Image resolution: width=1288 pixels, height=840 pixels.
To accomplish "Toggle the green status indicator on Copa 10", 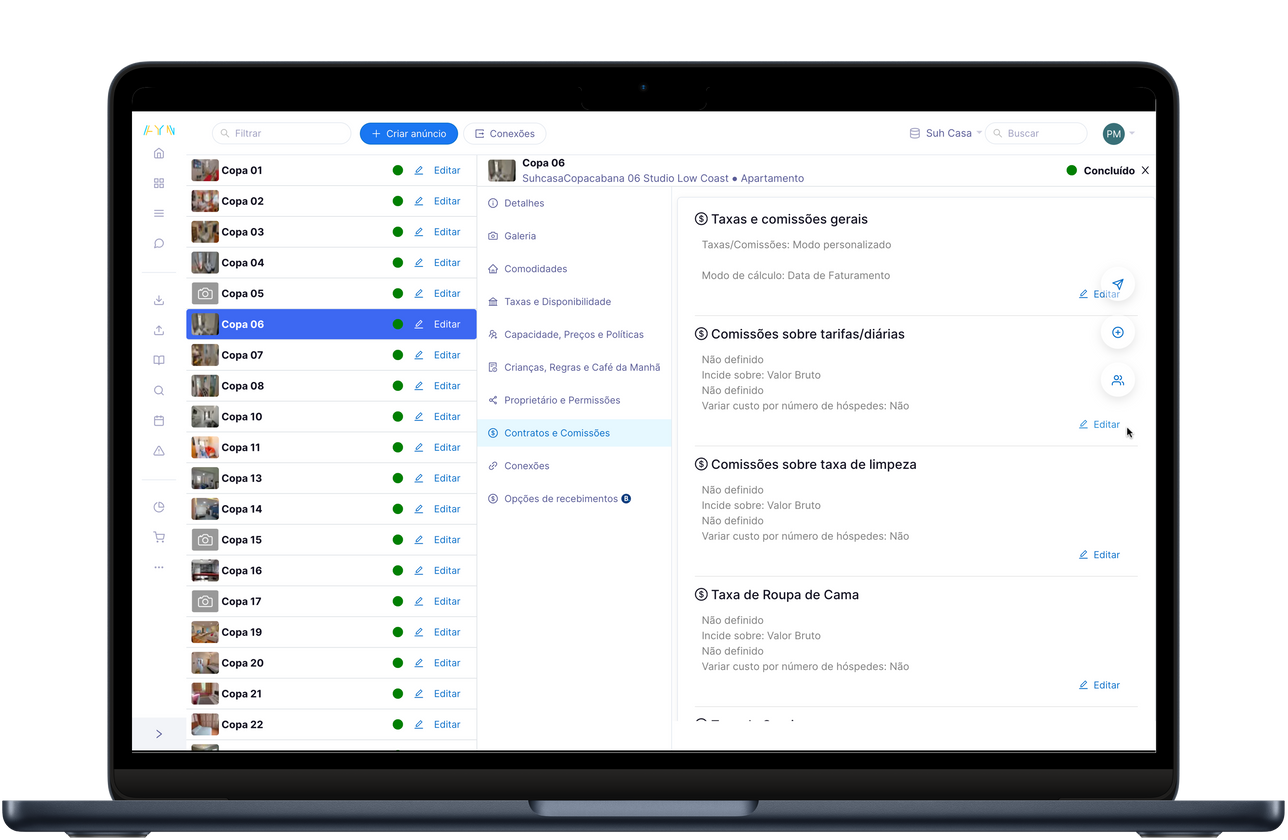I will pyautogui.click(x=398, y=417).
